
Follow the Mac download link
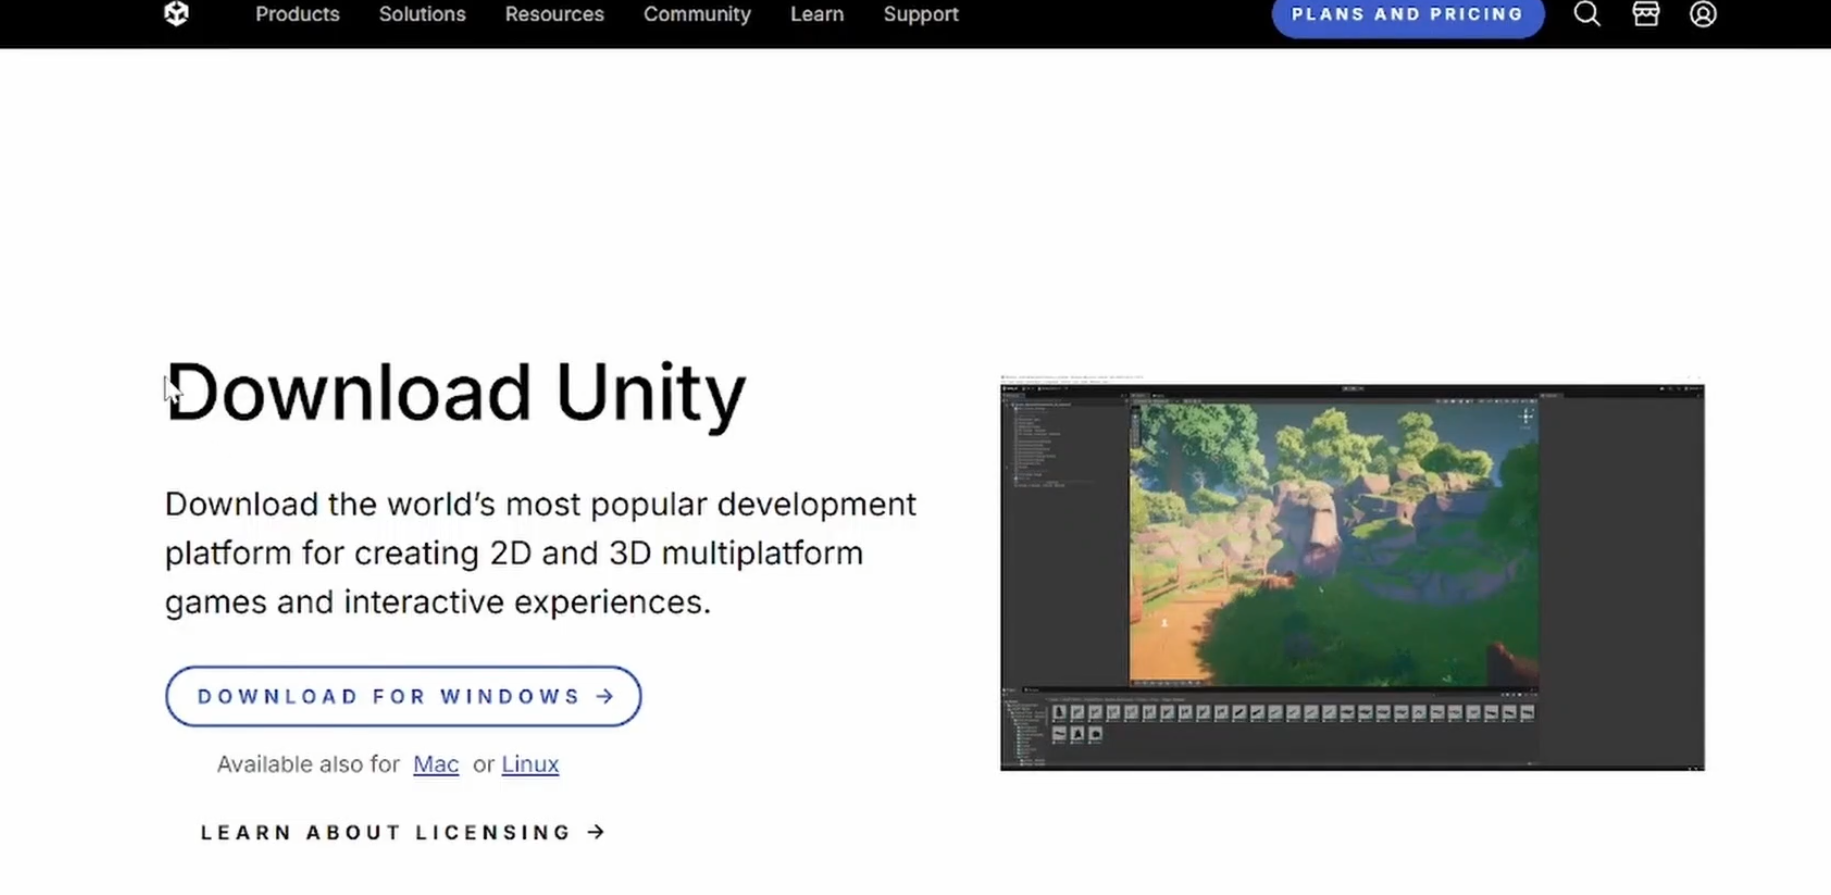click(436, 764)
